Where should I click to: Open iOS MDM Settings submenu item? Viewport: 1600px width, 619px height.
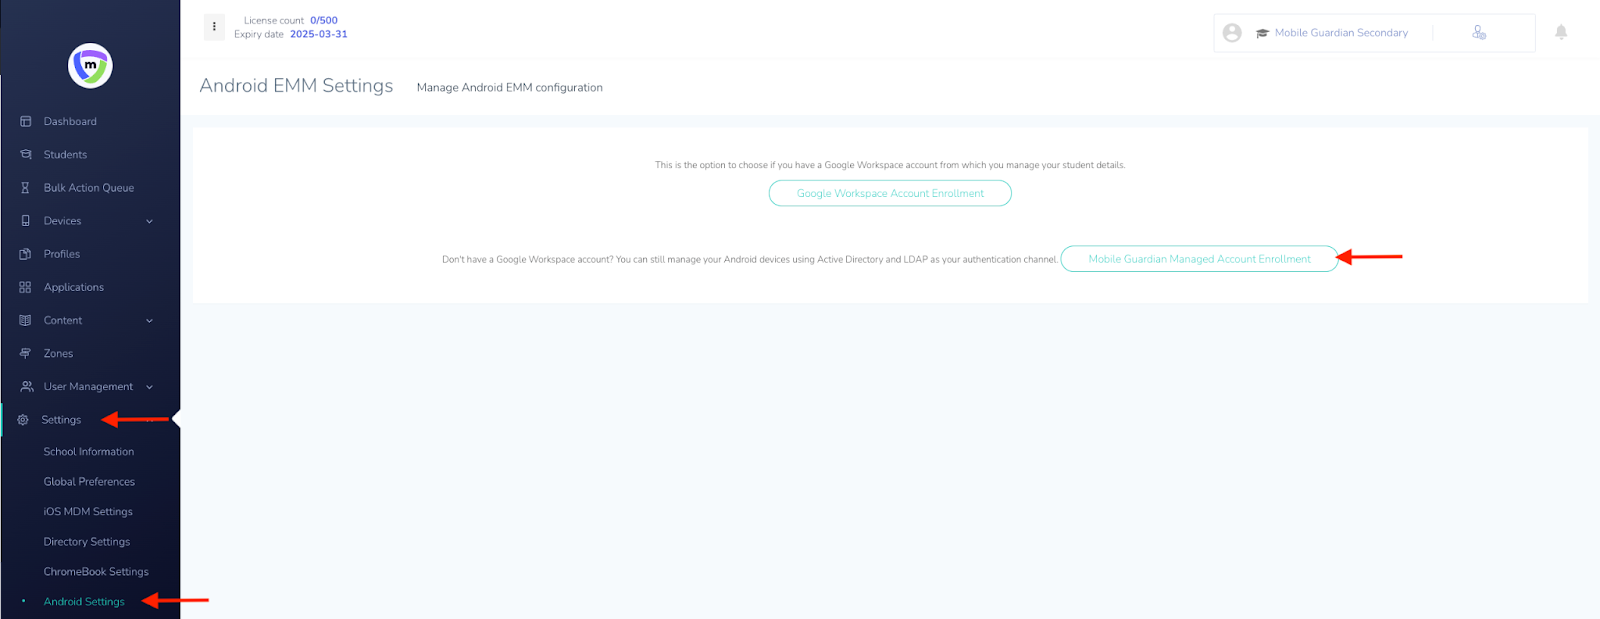point(88,512)
